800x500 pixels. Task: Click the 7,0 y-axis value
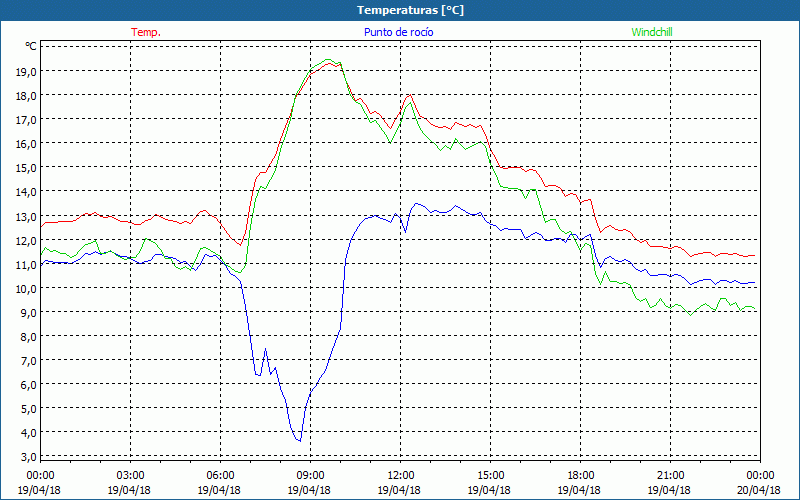29,361
